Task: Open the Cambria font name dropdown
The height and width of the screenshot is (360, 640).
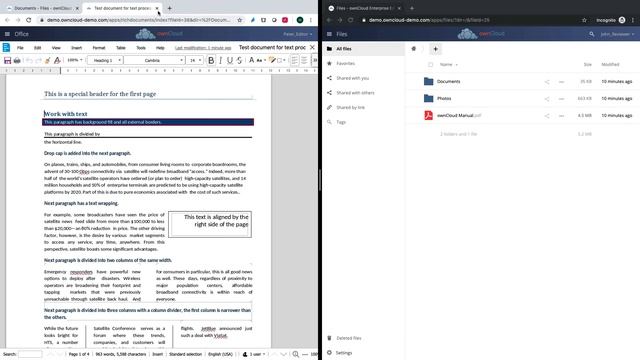Action: pyautogui.click(x=155, y=60)
